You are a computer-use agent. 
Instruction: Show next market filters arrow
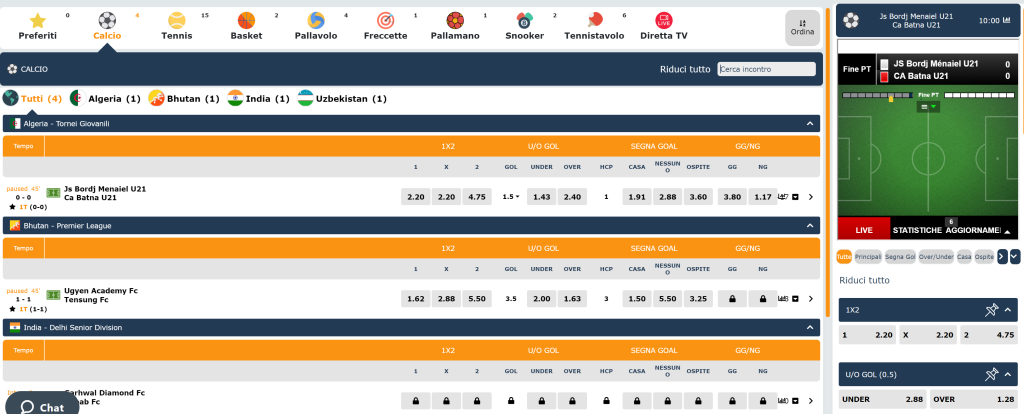tap(1002, 257)
